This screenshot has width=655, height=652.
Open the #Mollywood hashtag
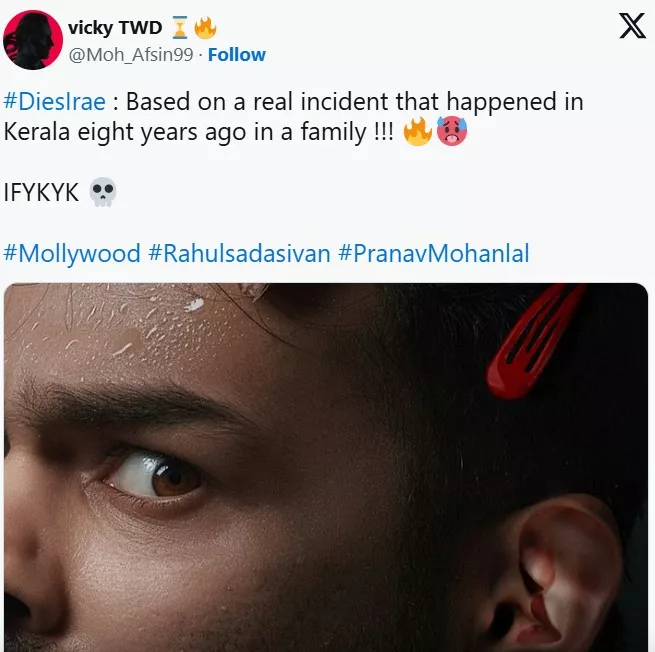pyautogui.click(x=72, y=254)
